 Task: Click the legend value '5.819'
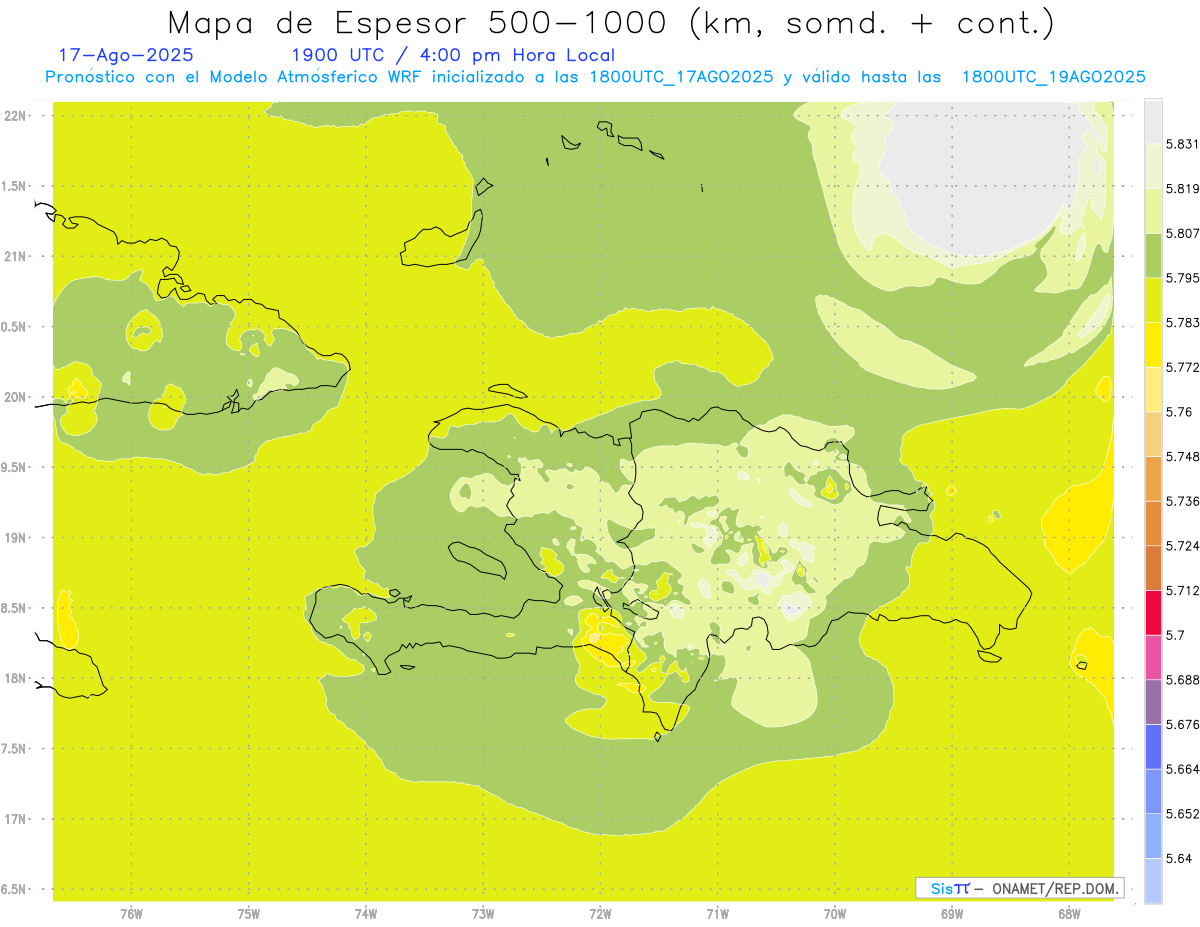[1183, 189]
